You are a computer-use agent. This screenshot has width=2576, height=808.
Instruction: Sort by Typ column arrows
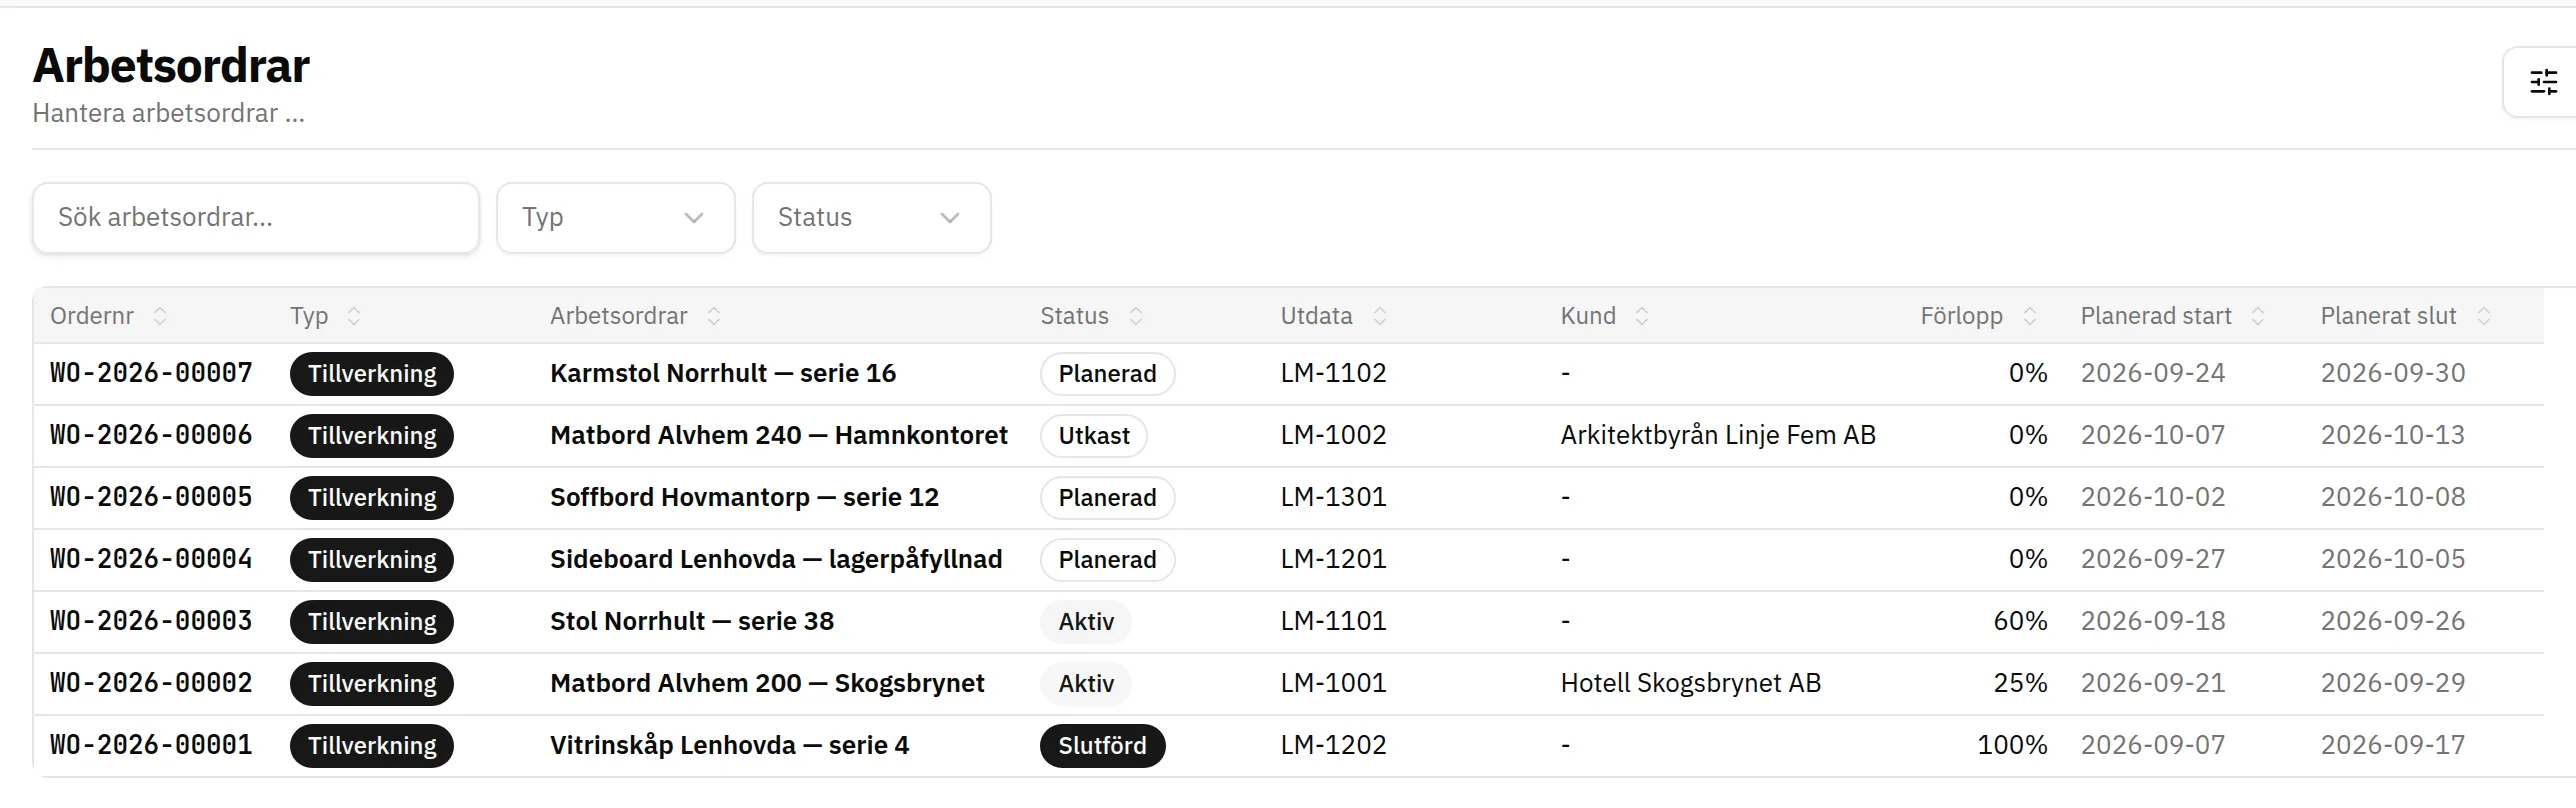point(354,316)
